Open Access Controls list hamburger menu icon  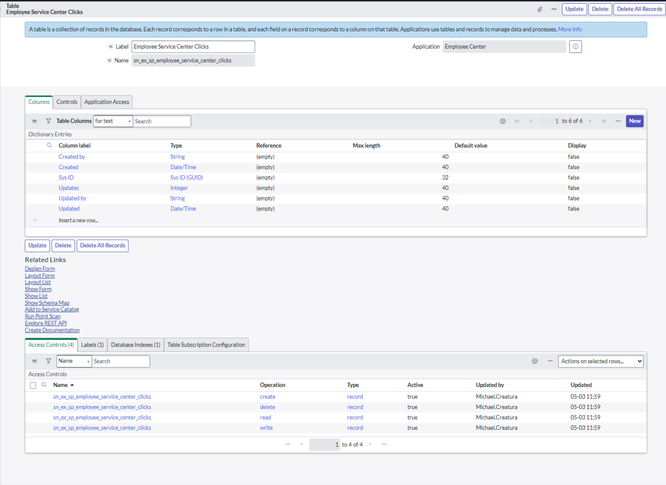[x=34, y=361]
